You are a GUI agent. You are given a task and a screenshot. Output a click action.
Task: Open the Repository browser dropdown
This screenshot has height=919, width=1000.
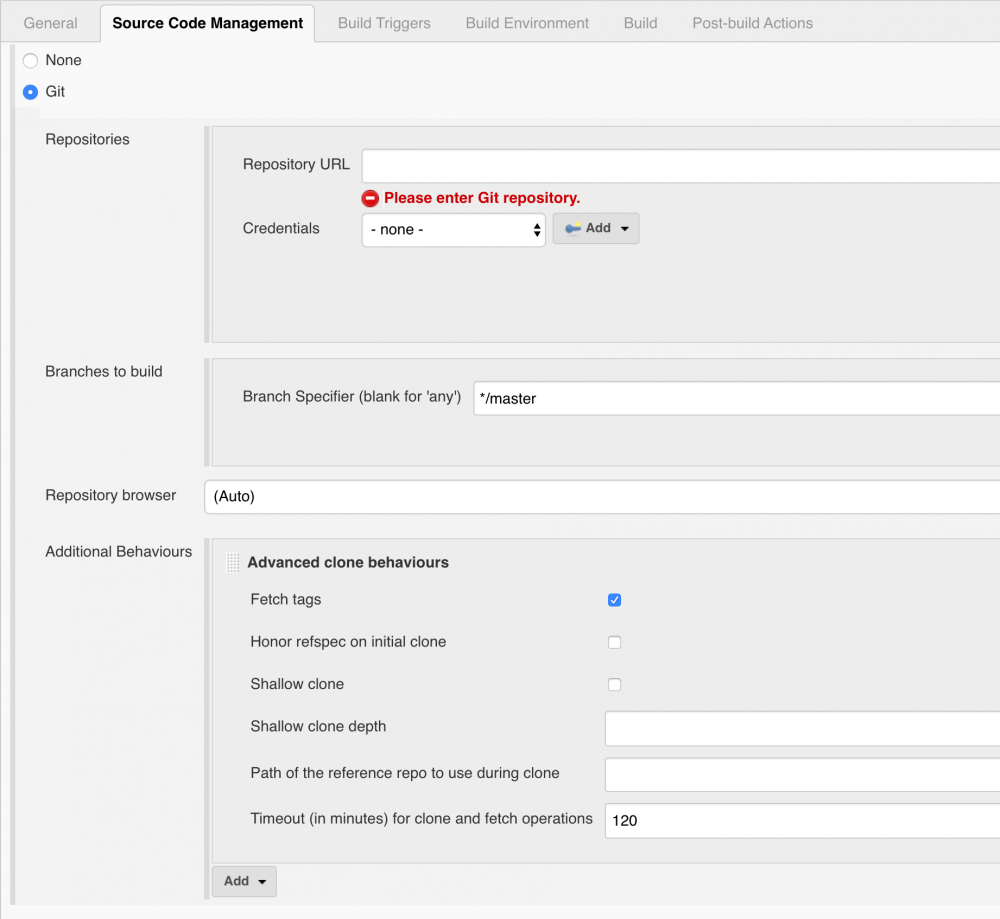click(x=600, y=497)
